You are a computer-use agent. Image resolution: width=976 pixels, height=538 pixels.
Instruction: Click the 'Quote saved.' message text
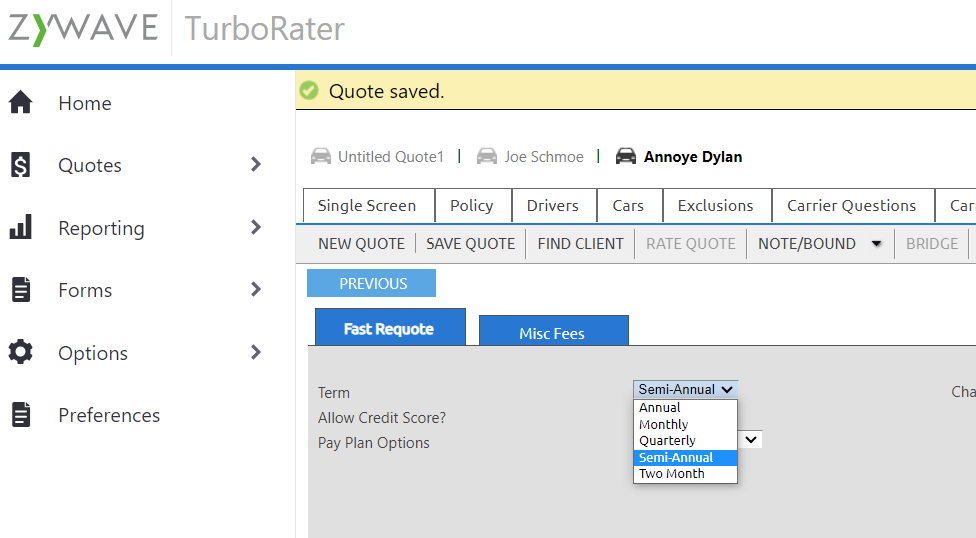tap(386, 92)
